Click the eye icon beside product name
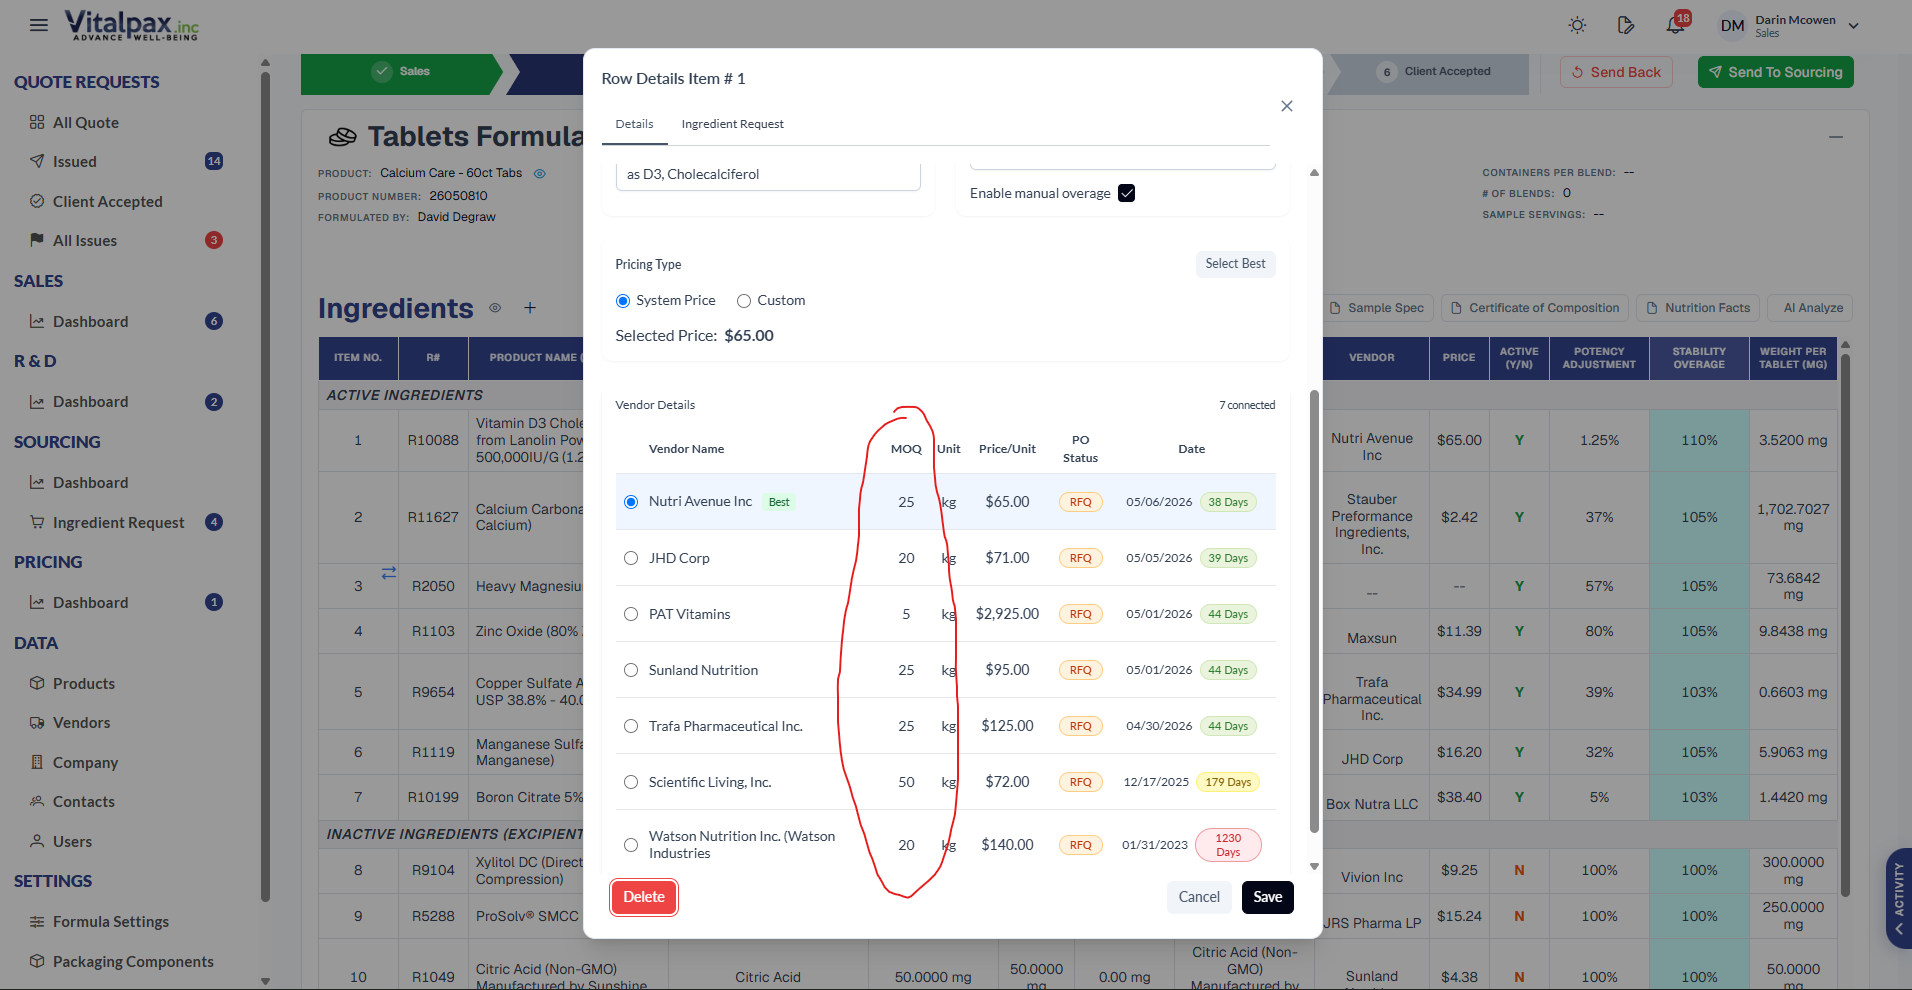Image resolution: width=1912 pixels, height=990 pixels. 540,174
